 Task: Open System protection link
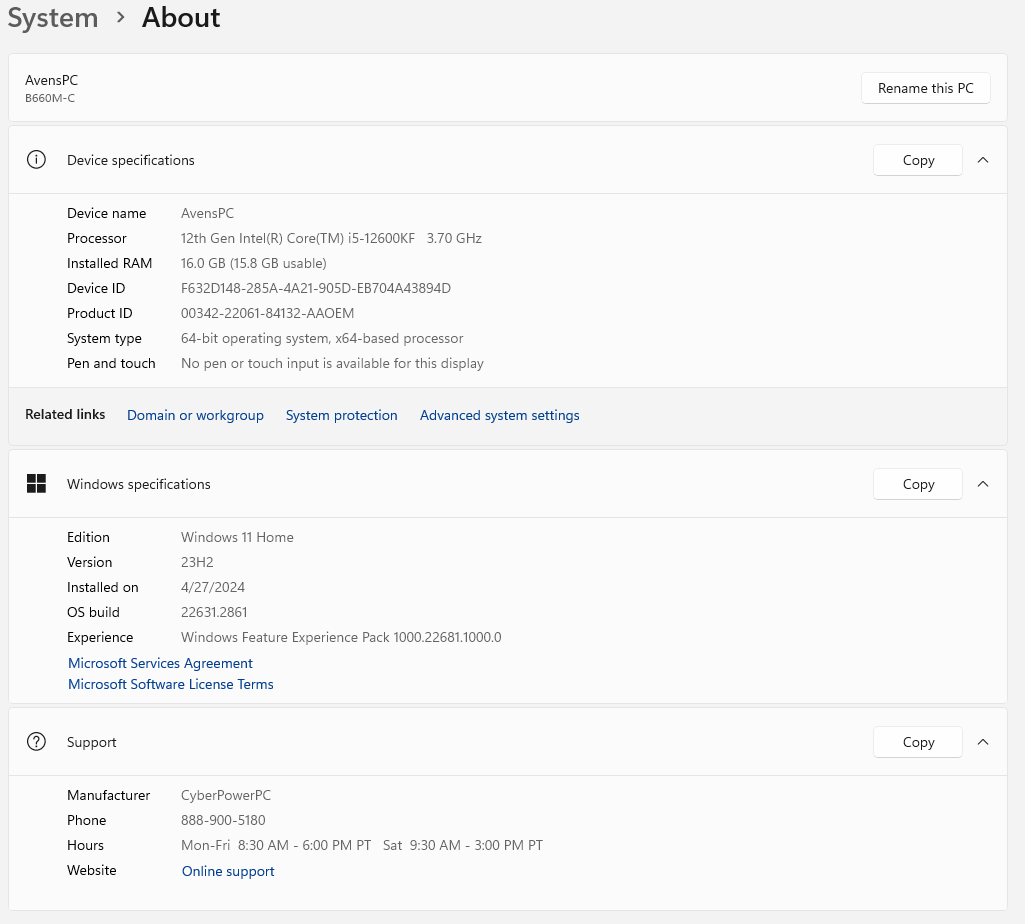click(341, 415)
